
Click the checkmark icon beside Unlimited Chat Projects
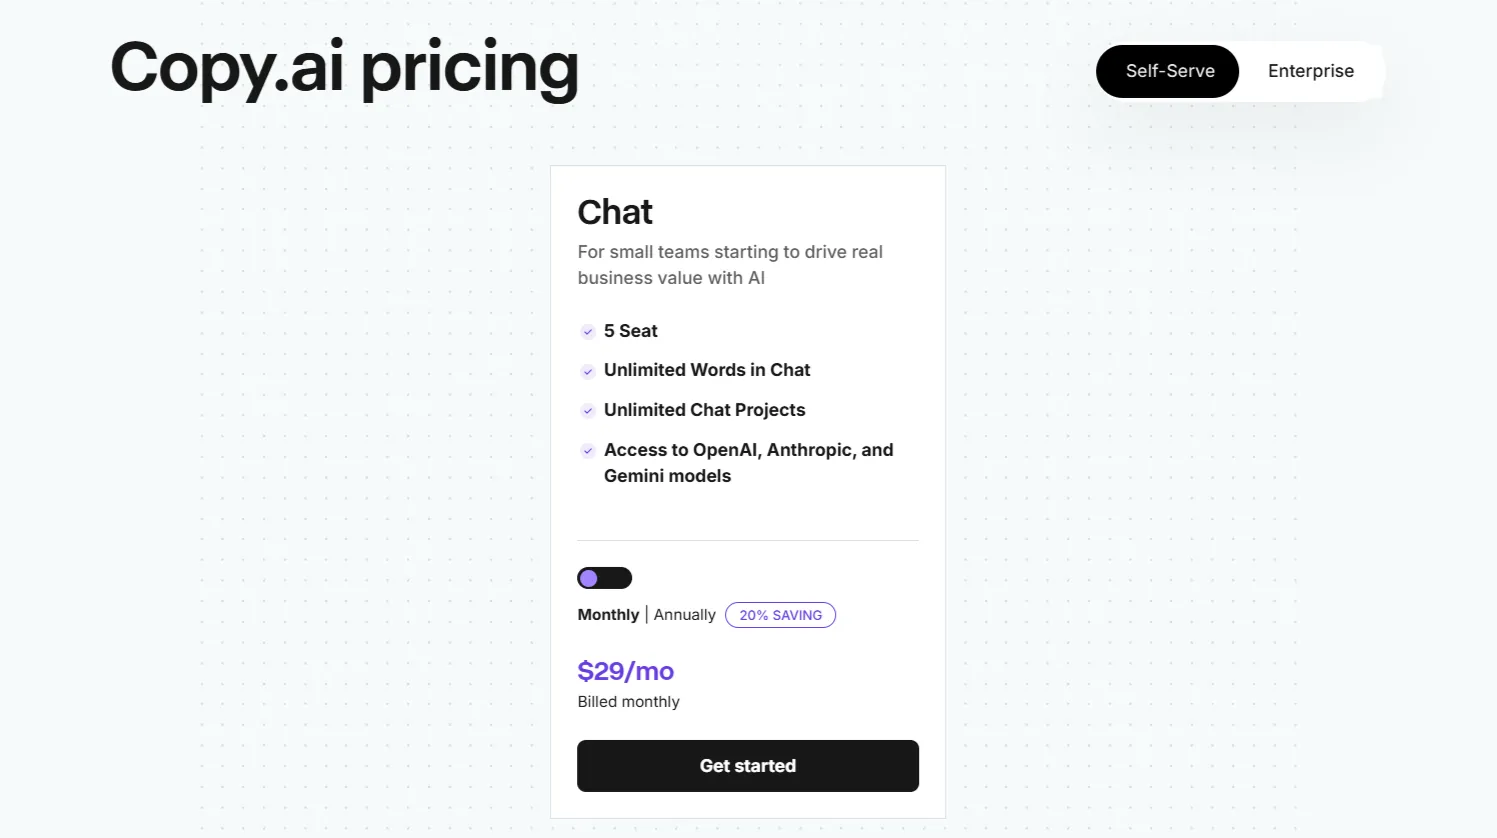click(x=588, y=411)
